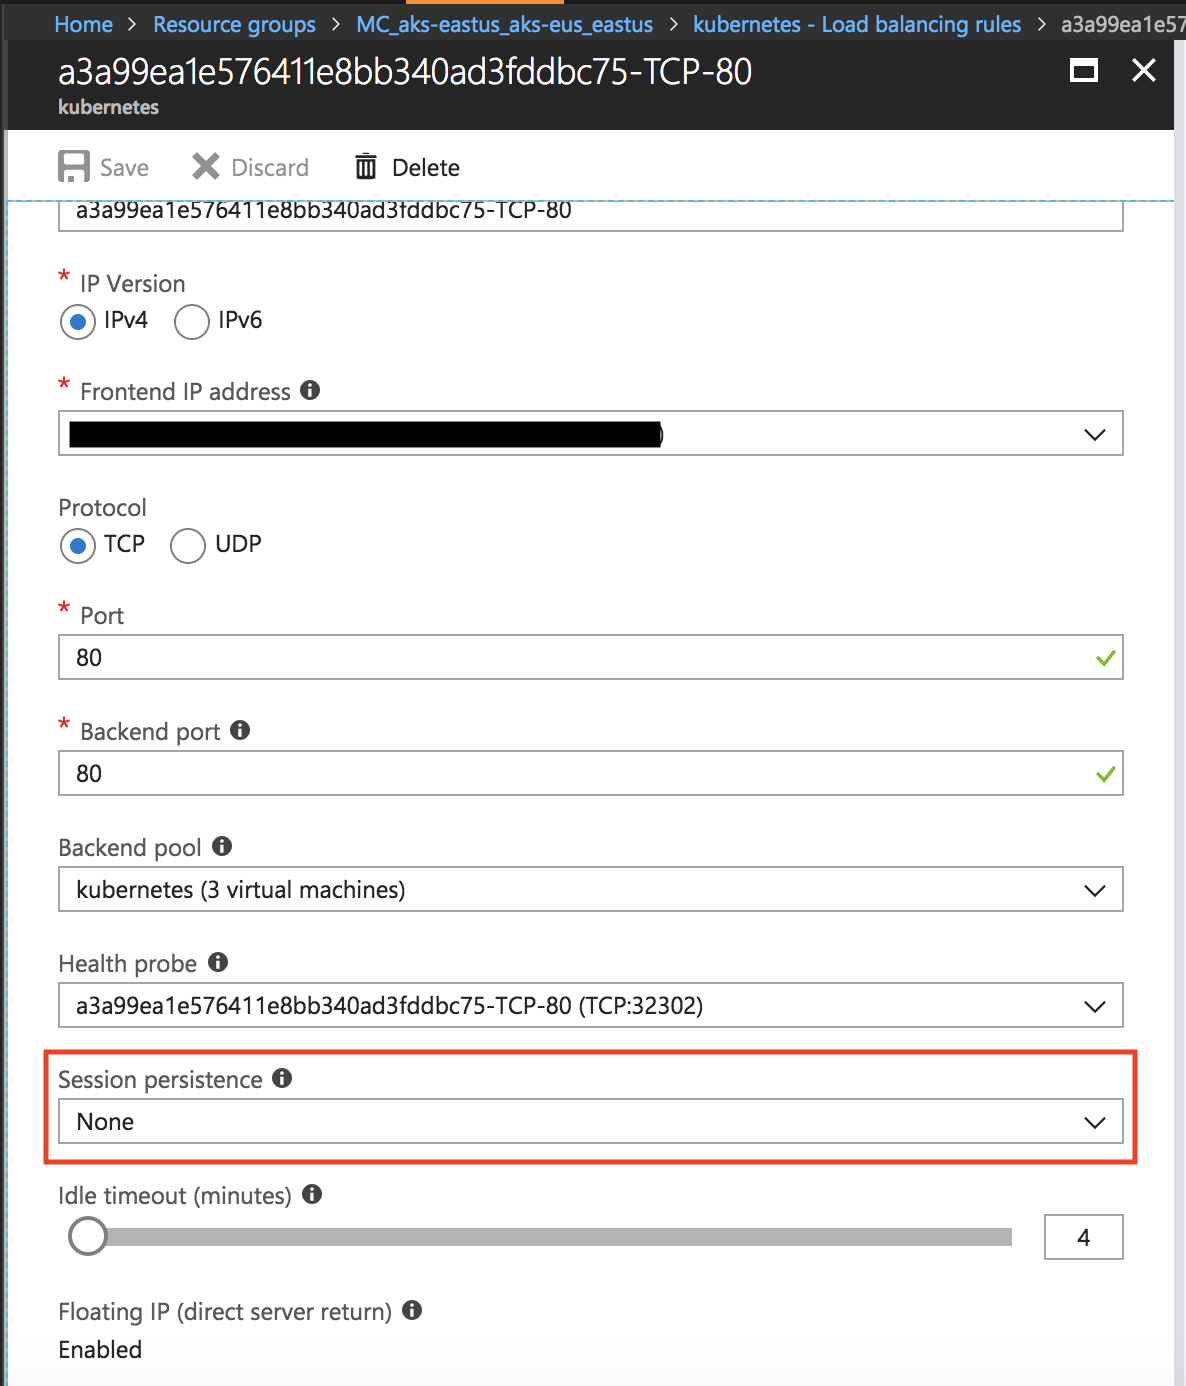Image resolution: width=1186 pixels, height=1386 pixels.
Task: Click the Delete trash icon
Action: [366, 166]
